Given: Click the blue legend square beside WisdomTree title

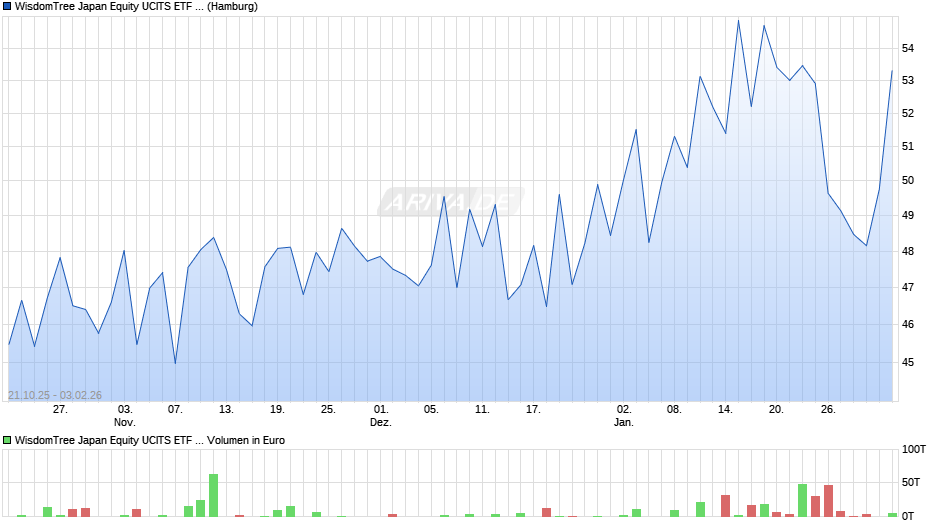Looking at the screenshot, I should [x=7, y=7].
